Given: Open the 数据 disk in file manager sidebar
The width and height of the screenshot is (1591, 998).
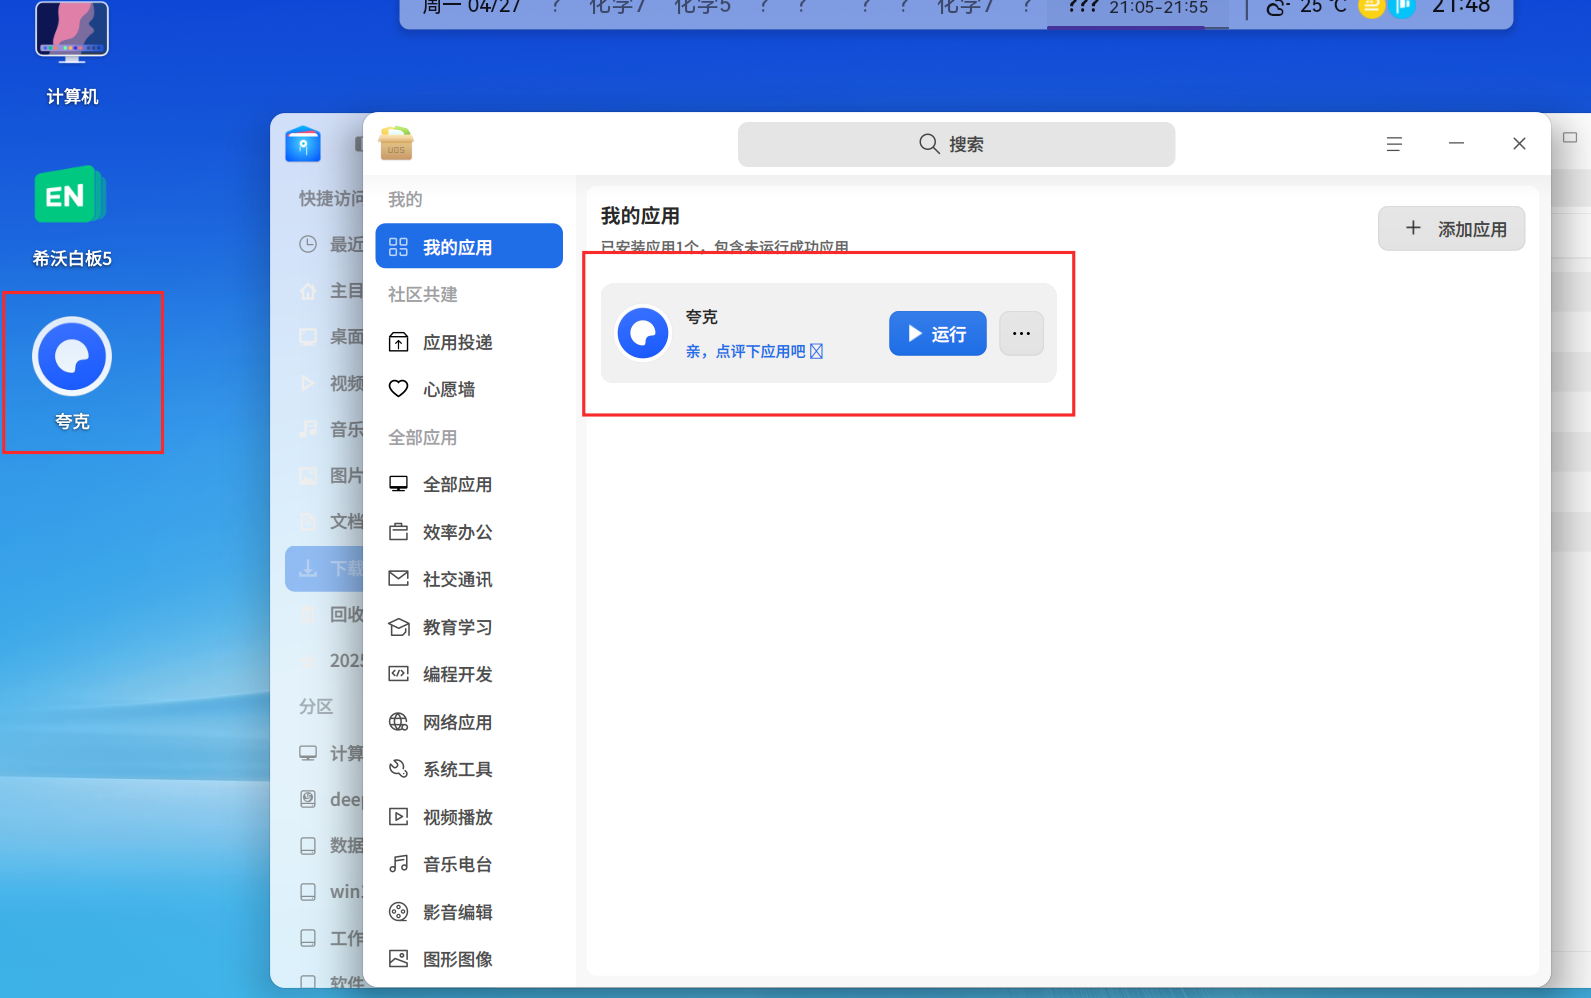Looking at the screenshot, I should click(324, 845).
